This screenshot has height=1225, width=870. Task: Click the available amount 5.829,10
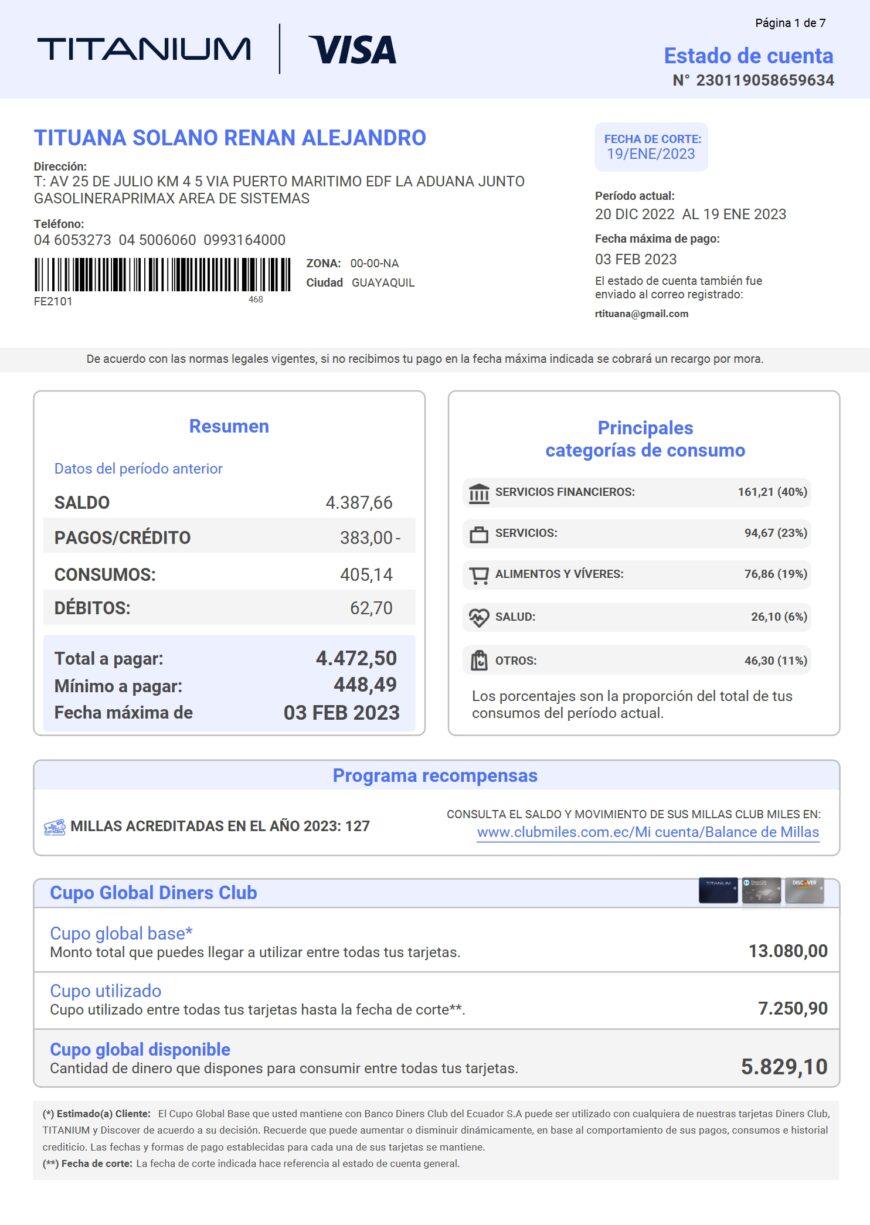[784, 1067]
